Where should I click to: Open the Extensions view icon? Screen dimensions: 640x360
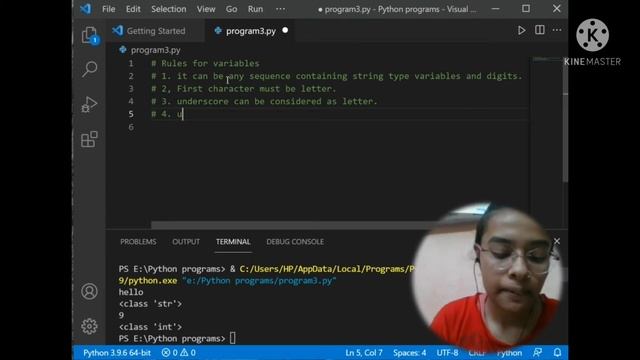[x=89, y=140]
